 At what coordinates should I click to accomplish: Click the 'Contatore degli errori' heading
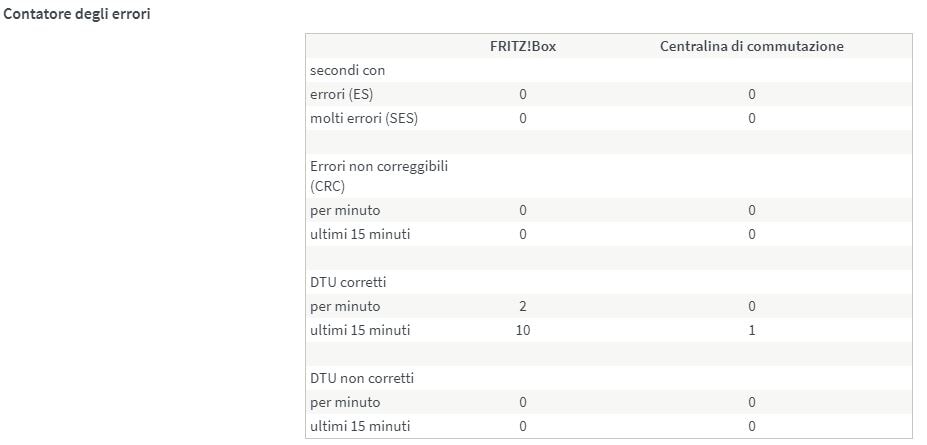click(77, 15)
